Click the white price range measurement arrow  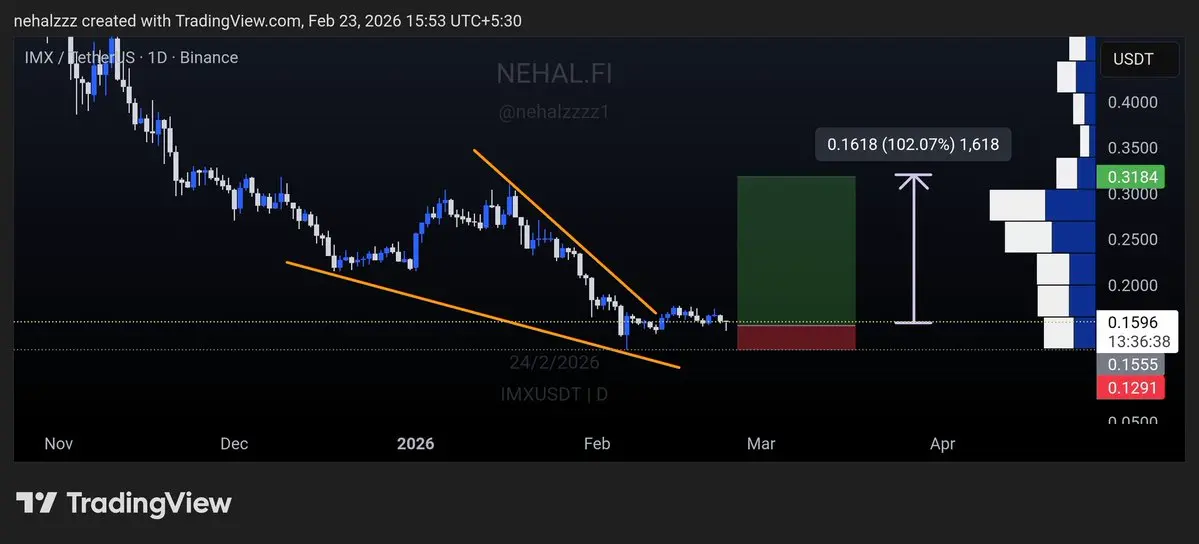coord(914,249)
